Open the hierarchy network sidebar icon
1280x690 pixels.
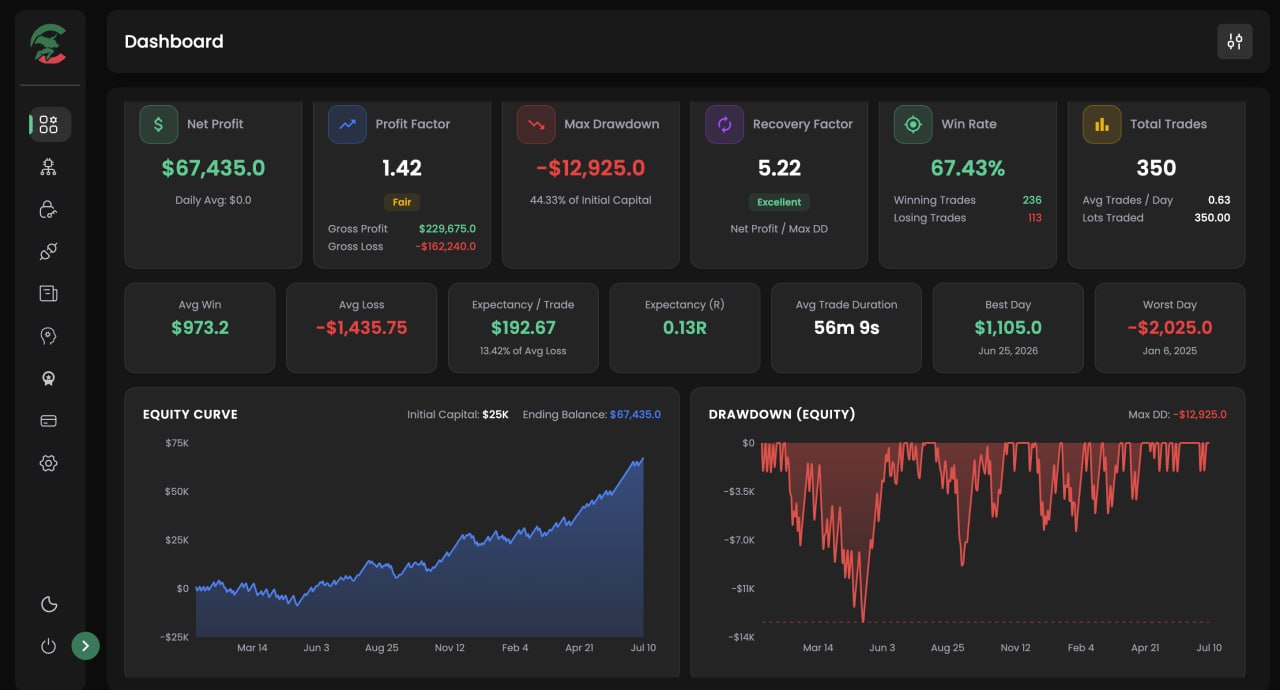(48, 167)
